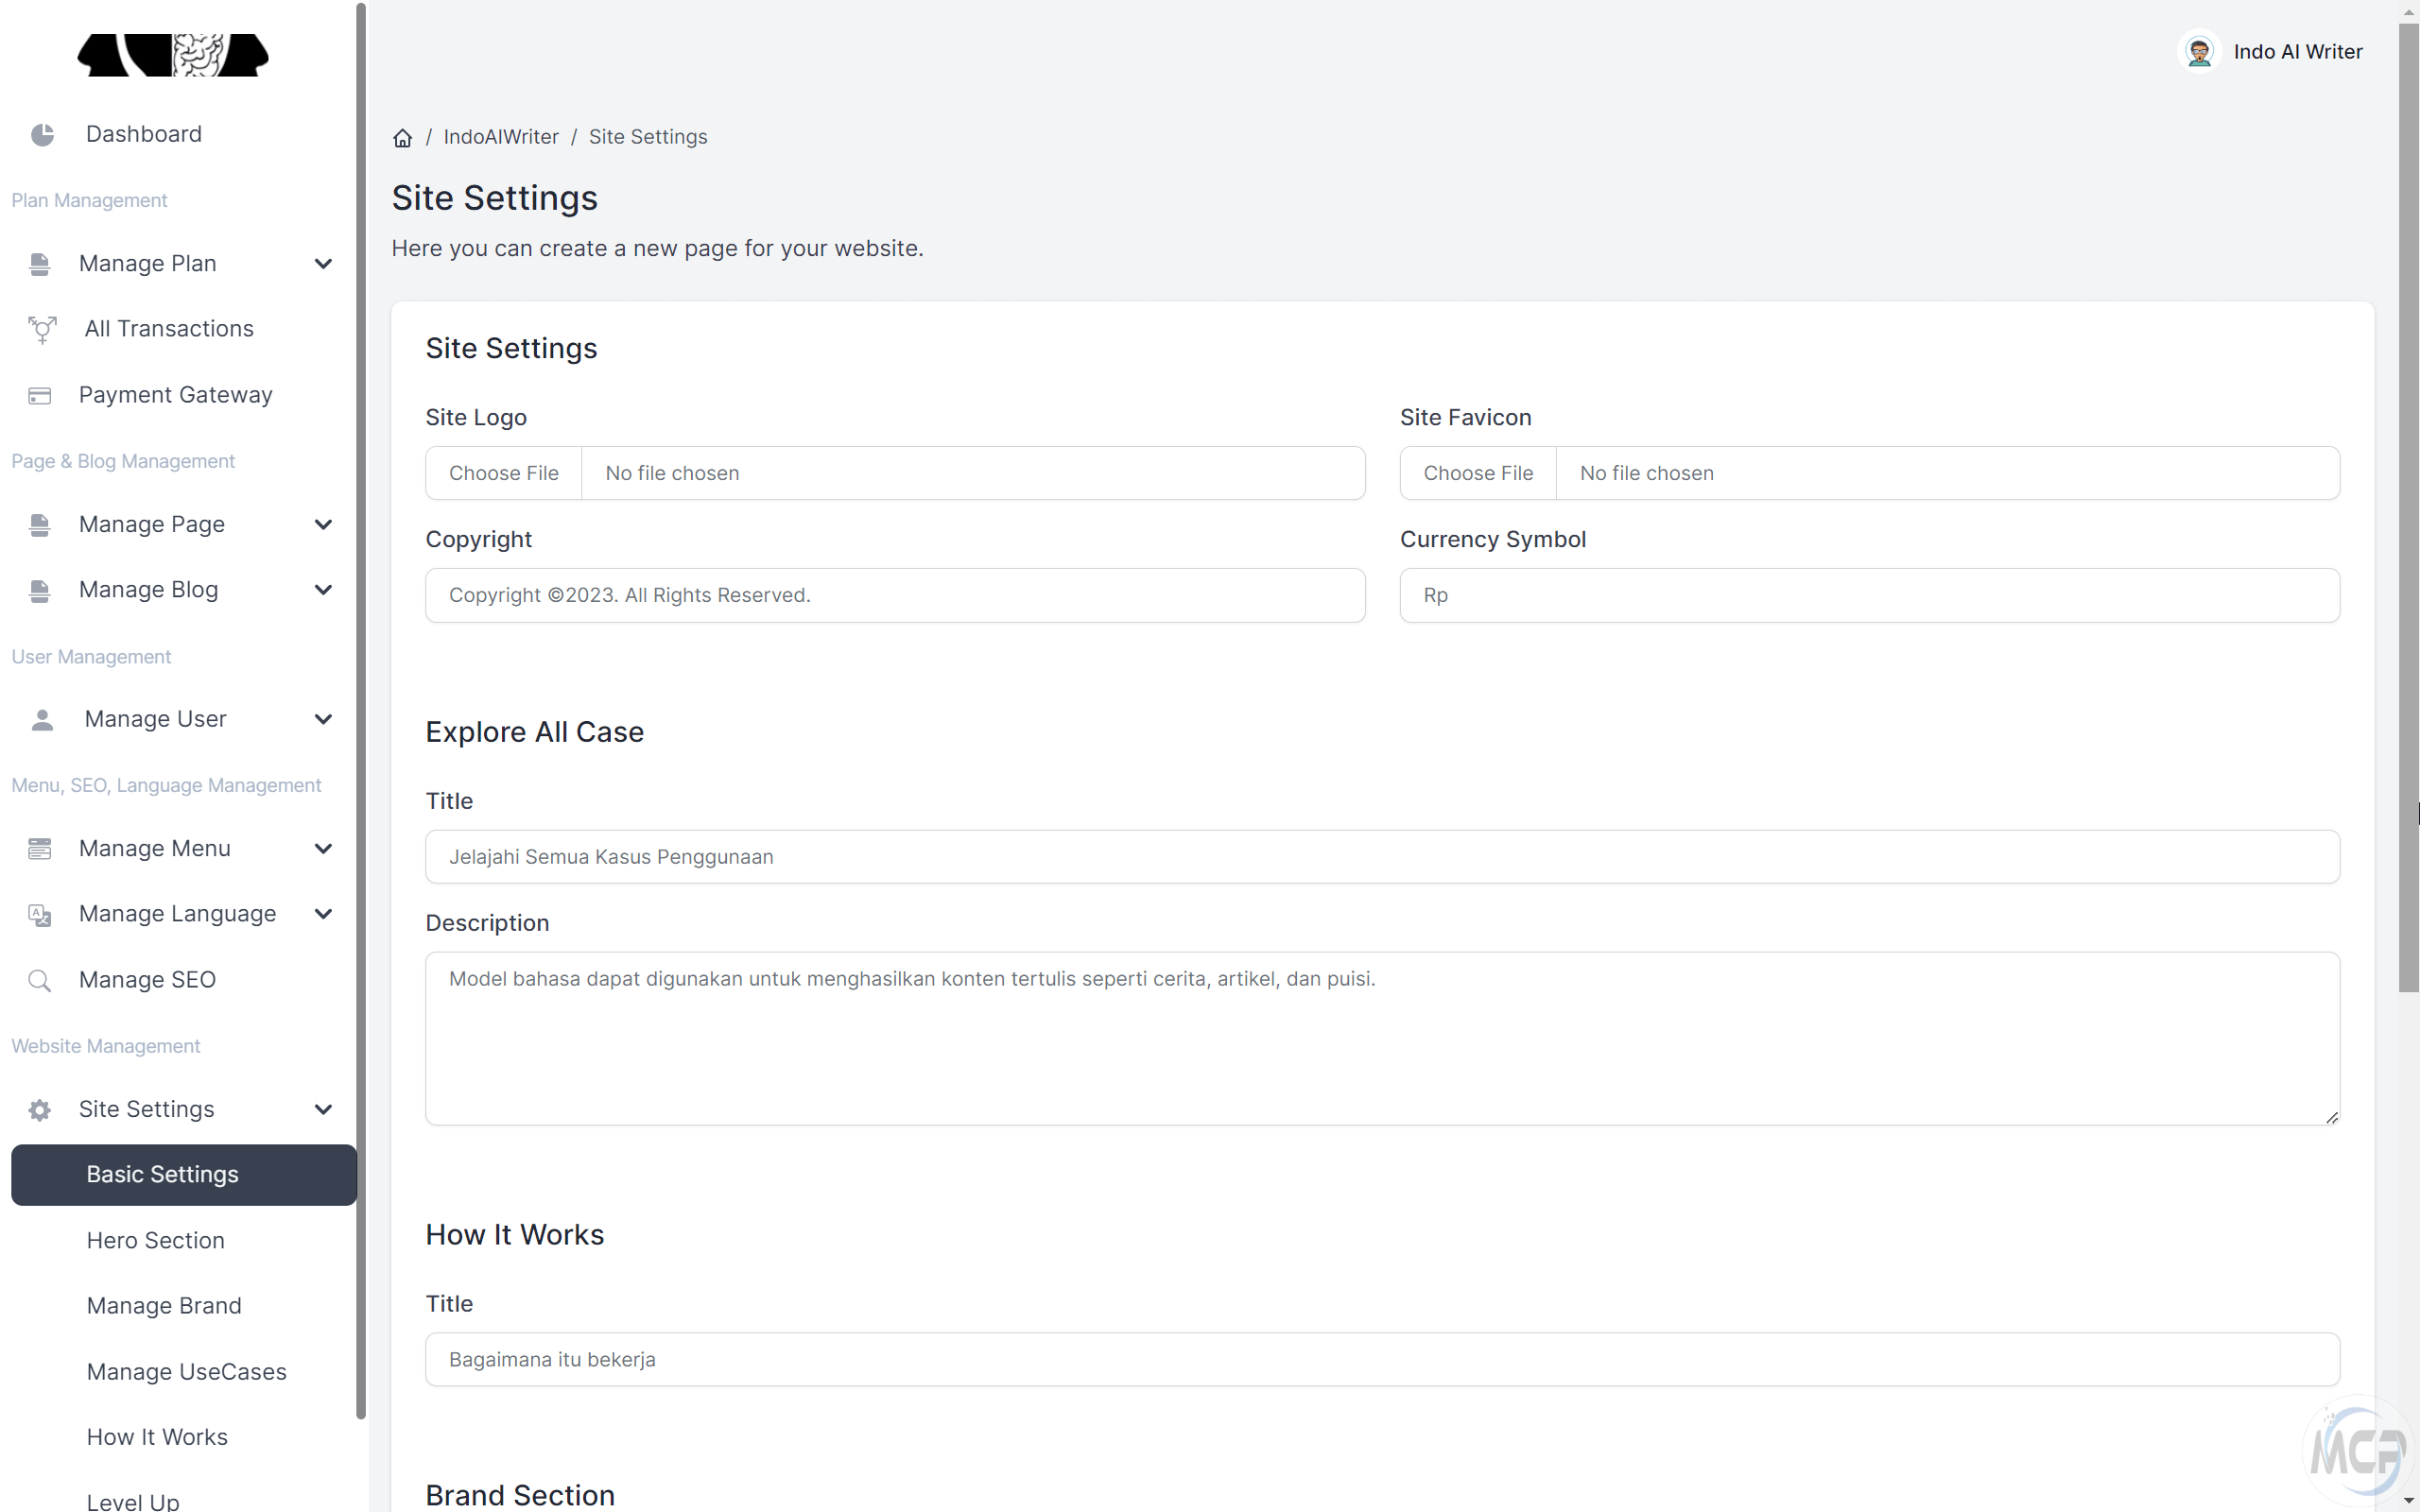This screenshot has height=1512, width=2420.
Task: Click the IndoAIWriter breadcrumb link
Action: 501,137
